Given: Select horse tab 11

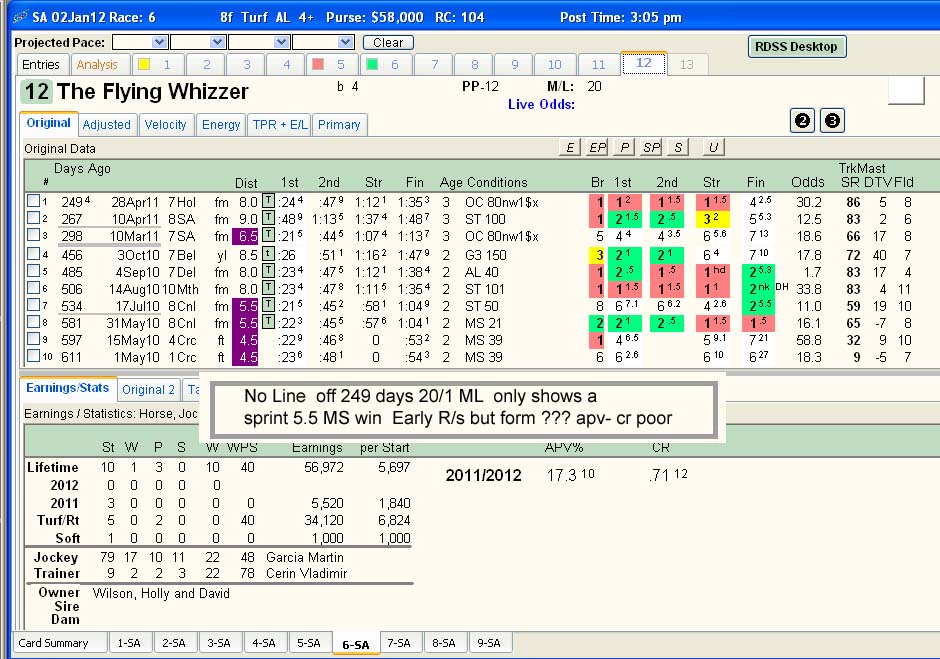Looking at the screenshot, I should click(598, 64).
